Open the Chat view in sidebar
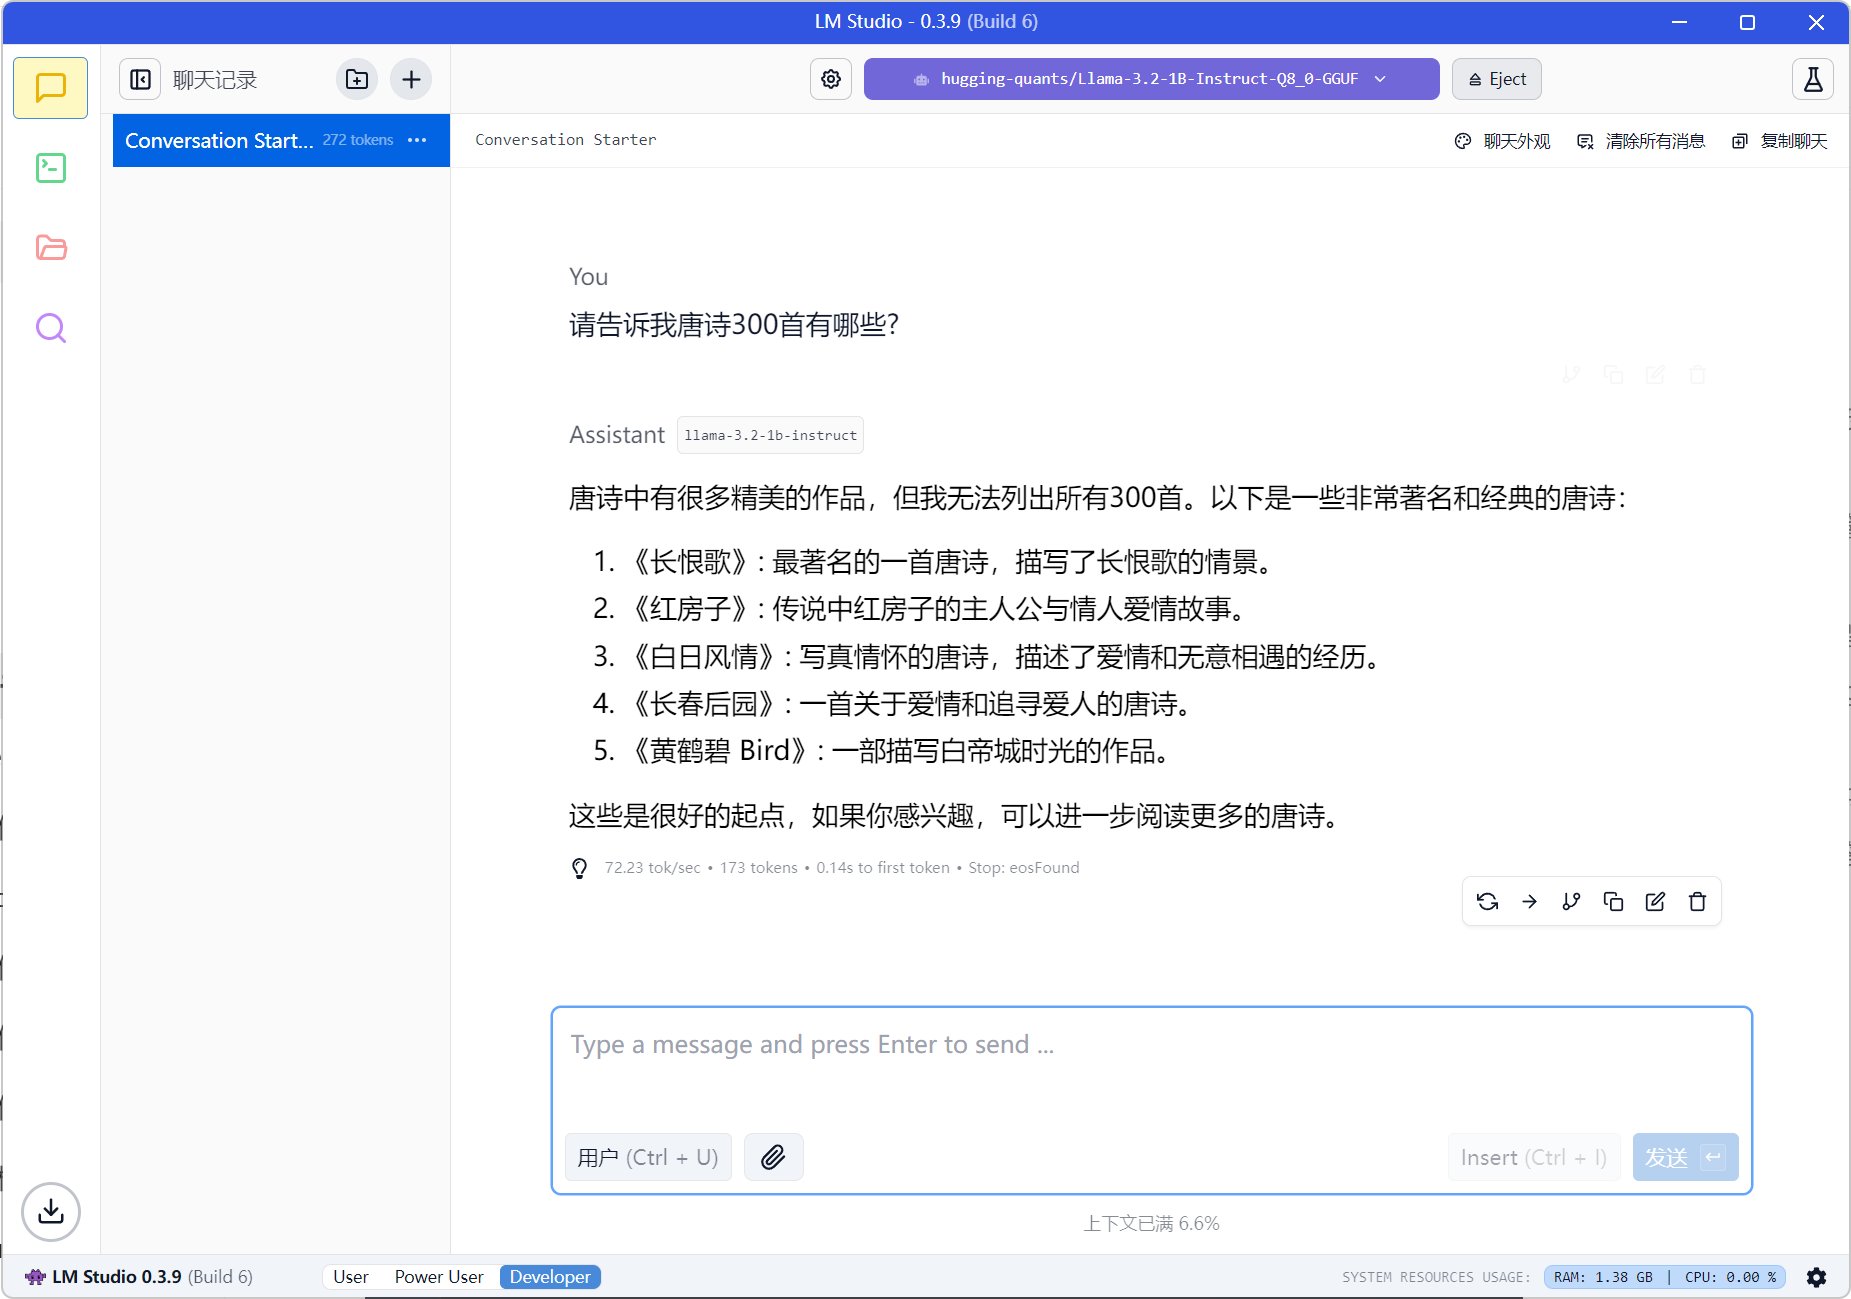This screenshot has height=1299, width=1851. [x=51, y=88]
